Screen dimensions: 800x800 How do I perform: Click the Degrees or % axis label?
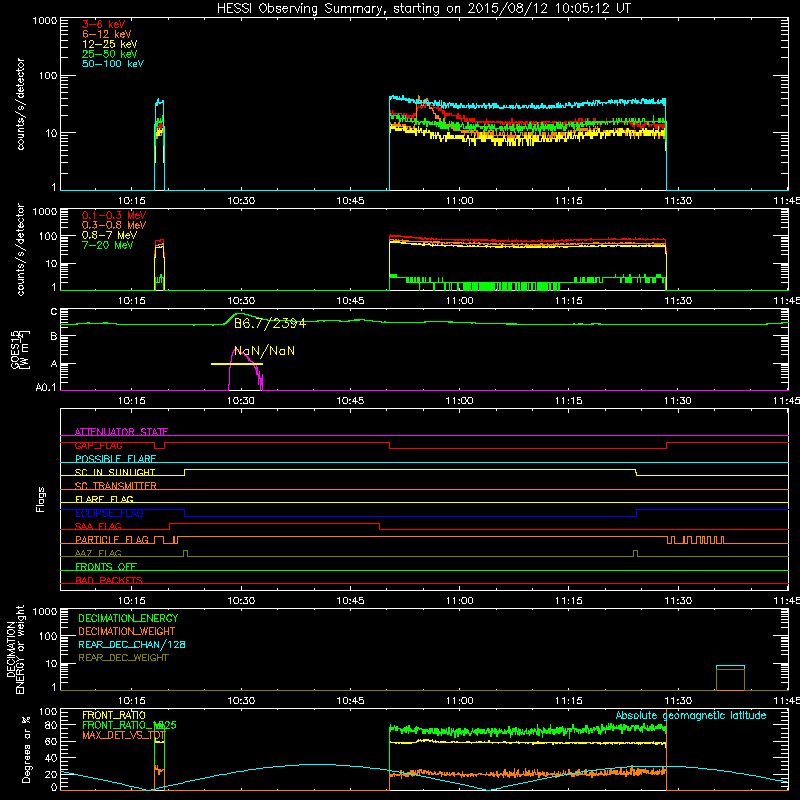click(x=26, y=749)
